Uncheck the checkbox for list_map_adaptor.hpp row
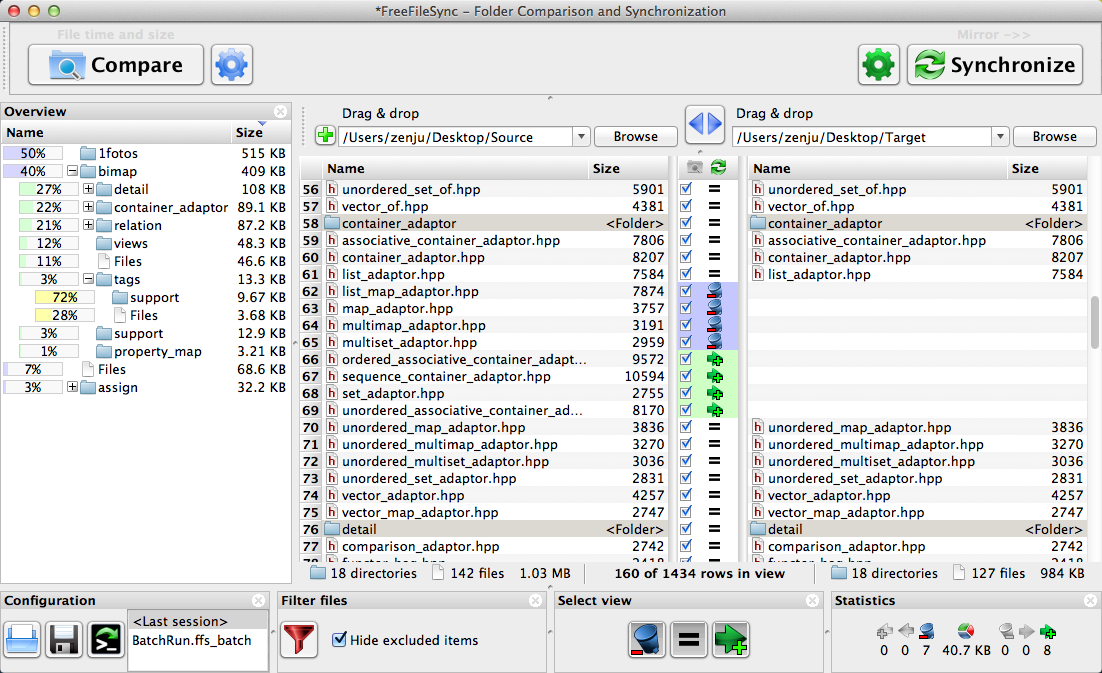 pos(686,291)
